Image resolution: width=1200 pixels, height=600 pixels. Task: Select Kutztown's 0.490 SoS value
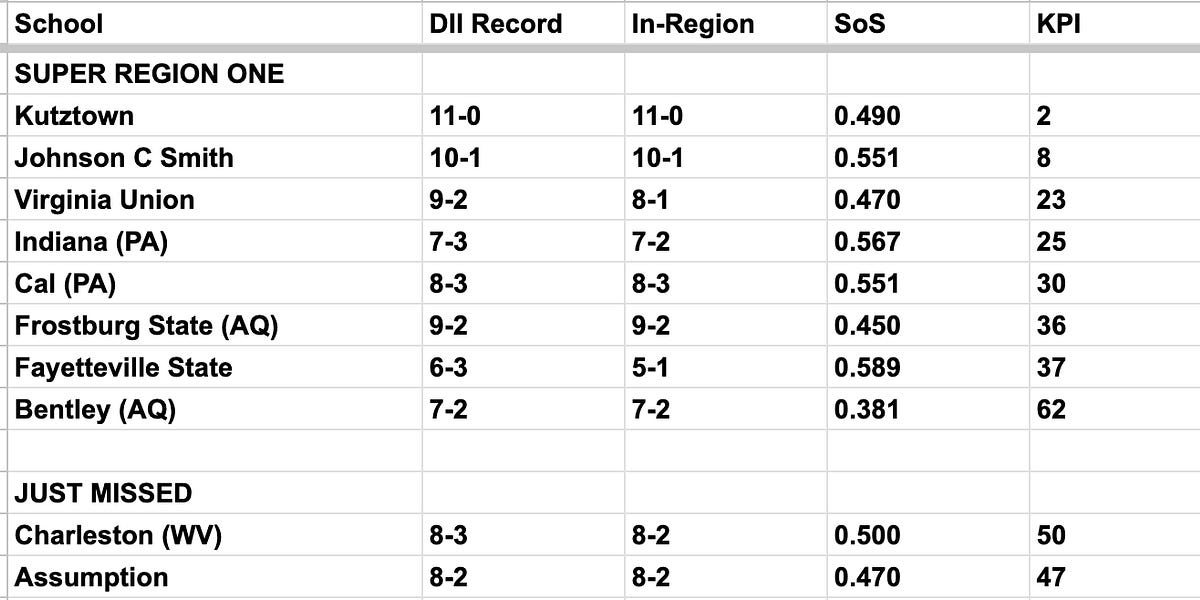[x=867, y=116]
